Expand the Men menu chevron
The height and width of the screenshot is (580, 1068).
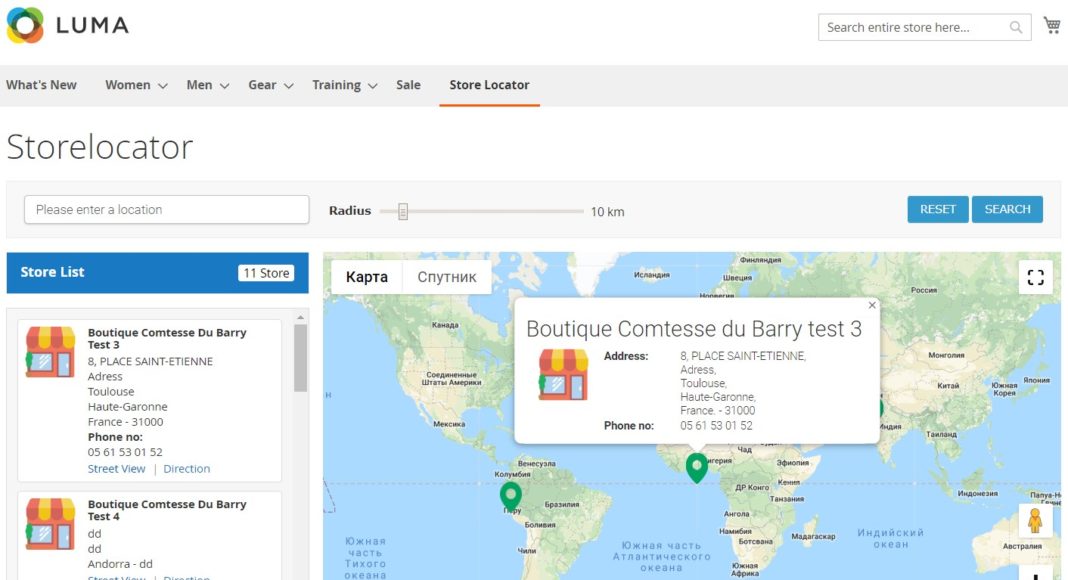224,86
